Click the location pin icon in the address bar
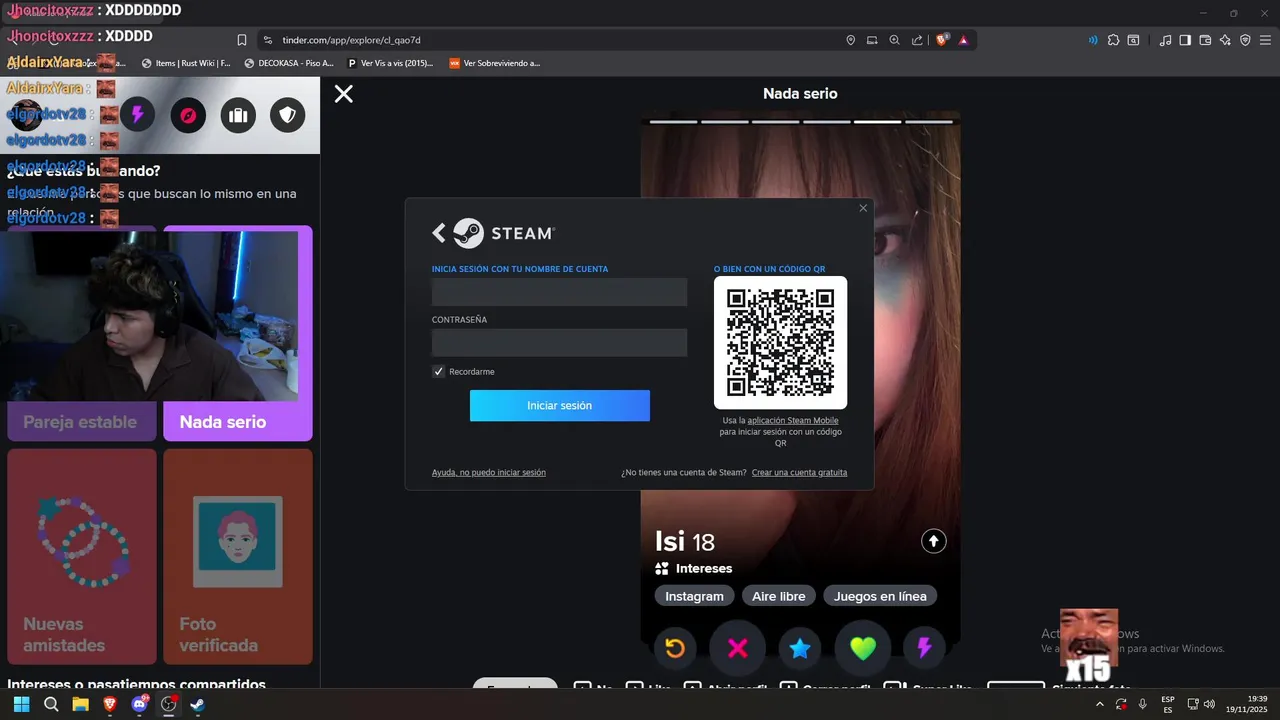This screenshot has height=720, width=1280. [850, 40]
